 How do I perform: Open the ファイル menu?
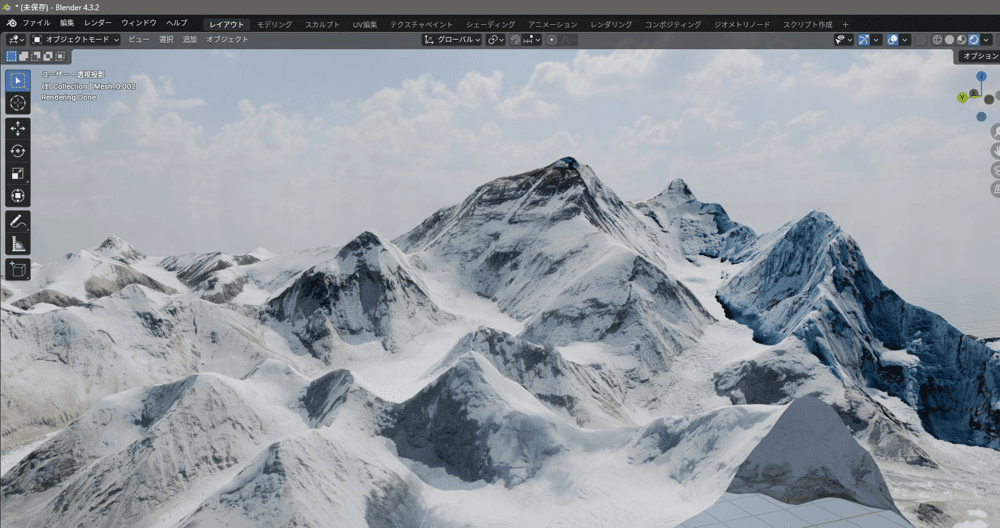tap(36, 23)
